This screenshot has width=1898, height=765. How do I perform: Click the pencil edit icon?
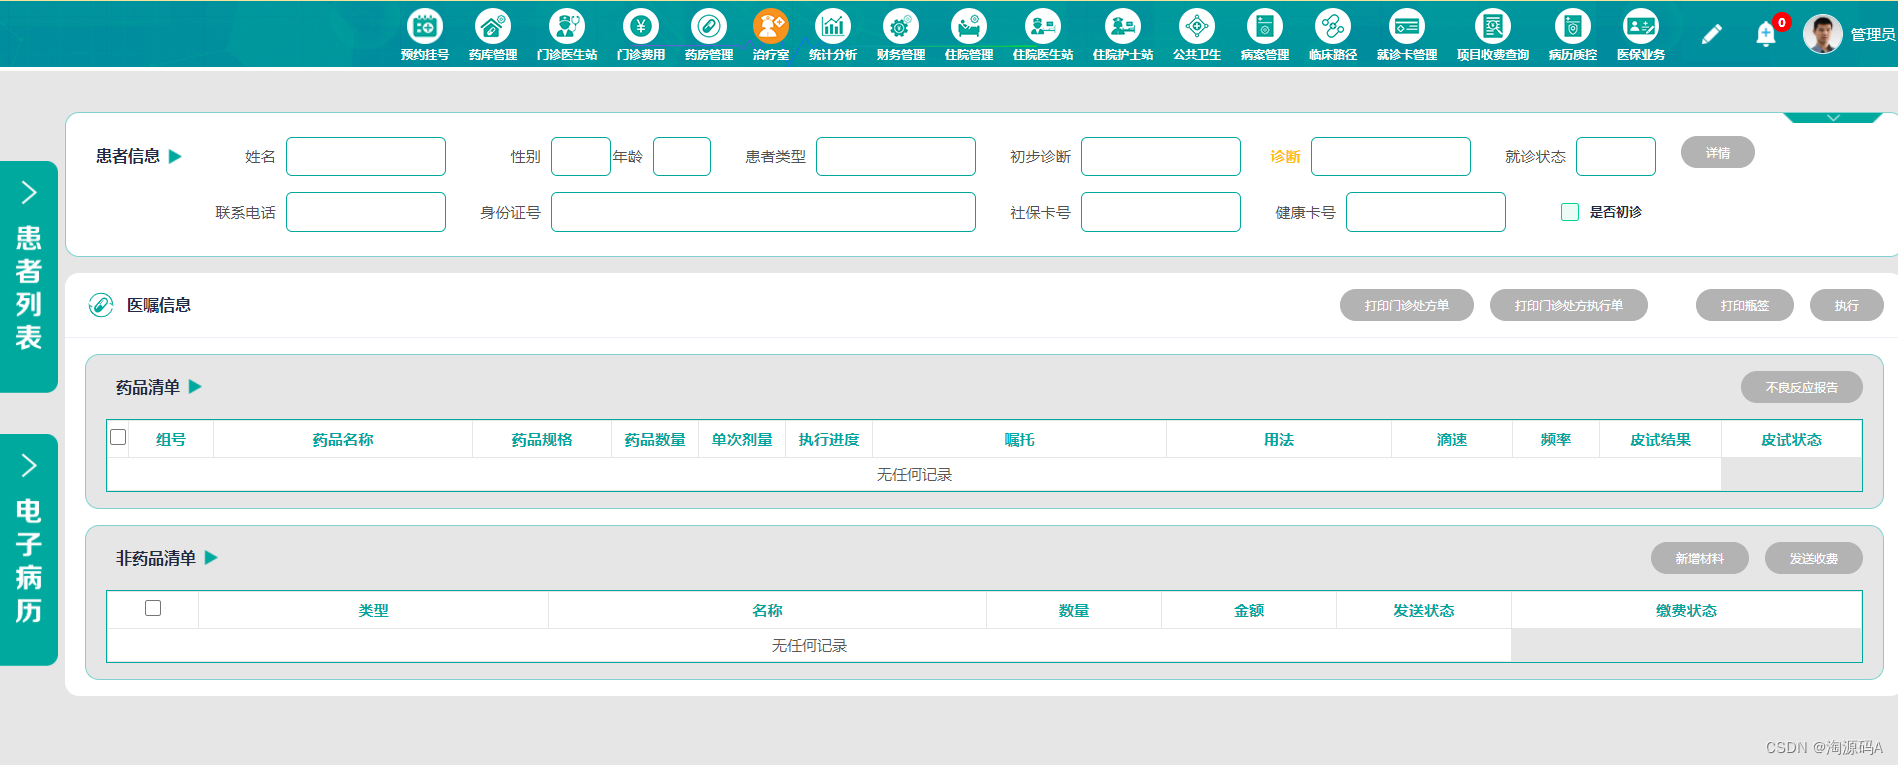tap(1712, 34)
